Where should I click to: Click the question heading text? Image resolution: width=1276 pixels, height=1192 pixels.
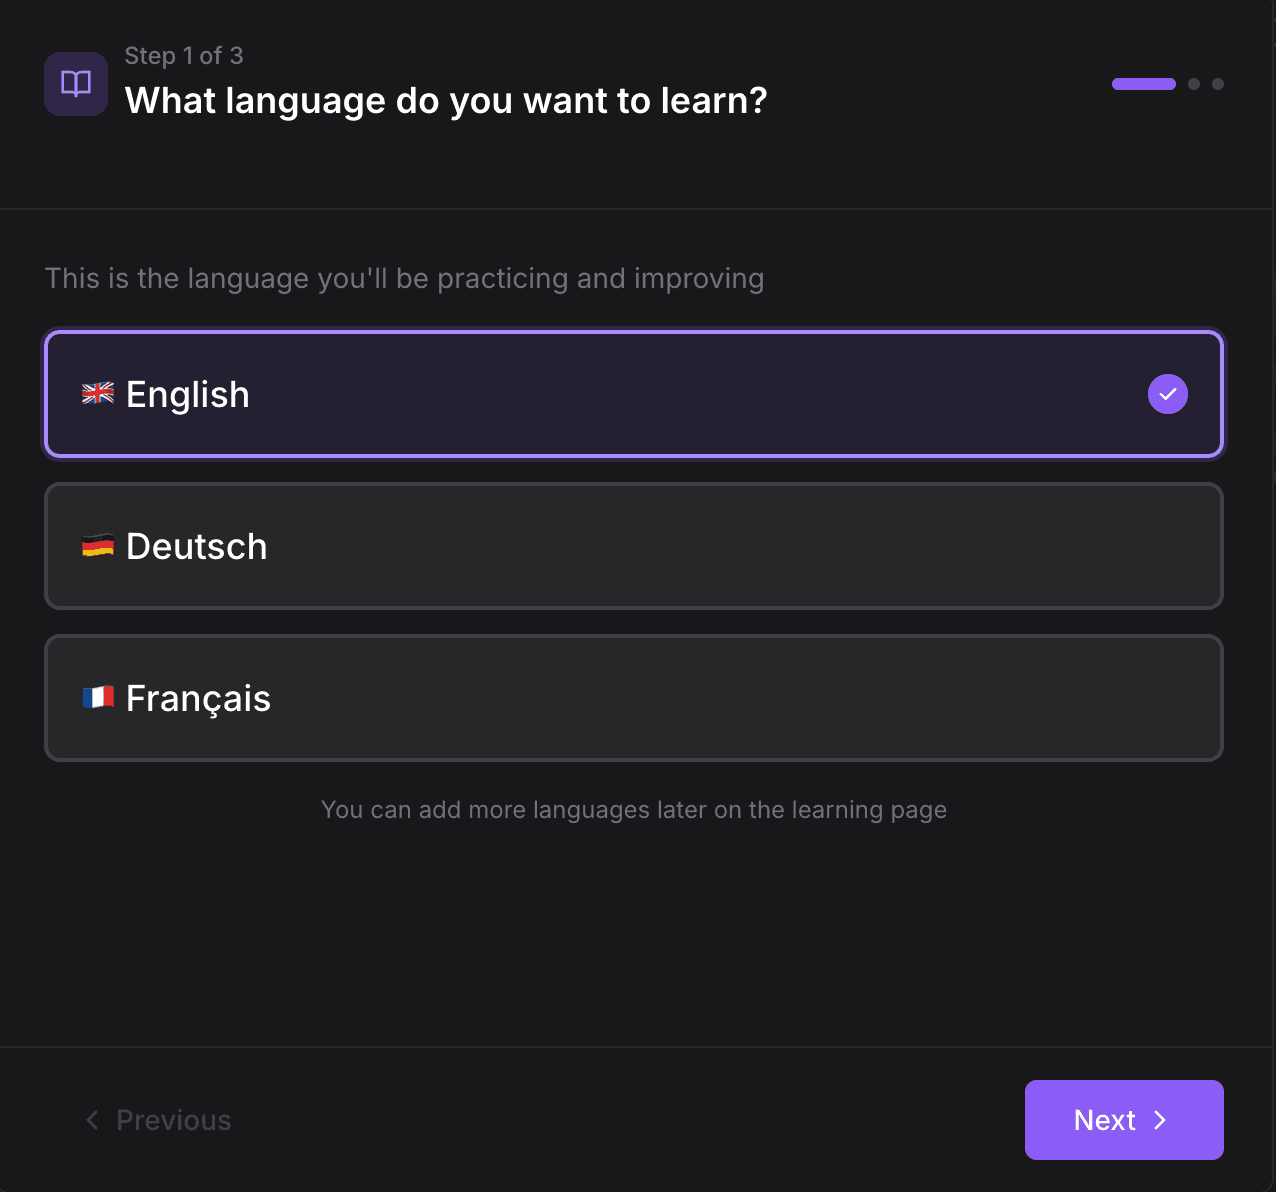(x=445, y=100)
